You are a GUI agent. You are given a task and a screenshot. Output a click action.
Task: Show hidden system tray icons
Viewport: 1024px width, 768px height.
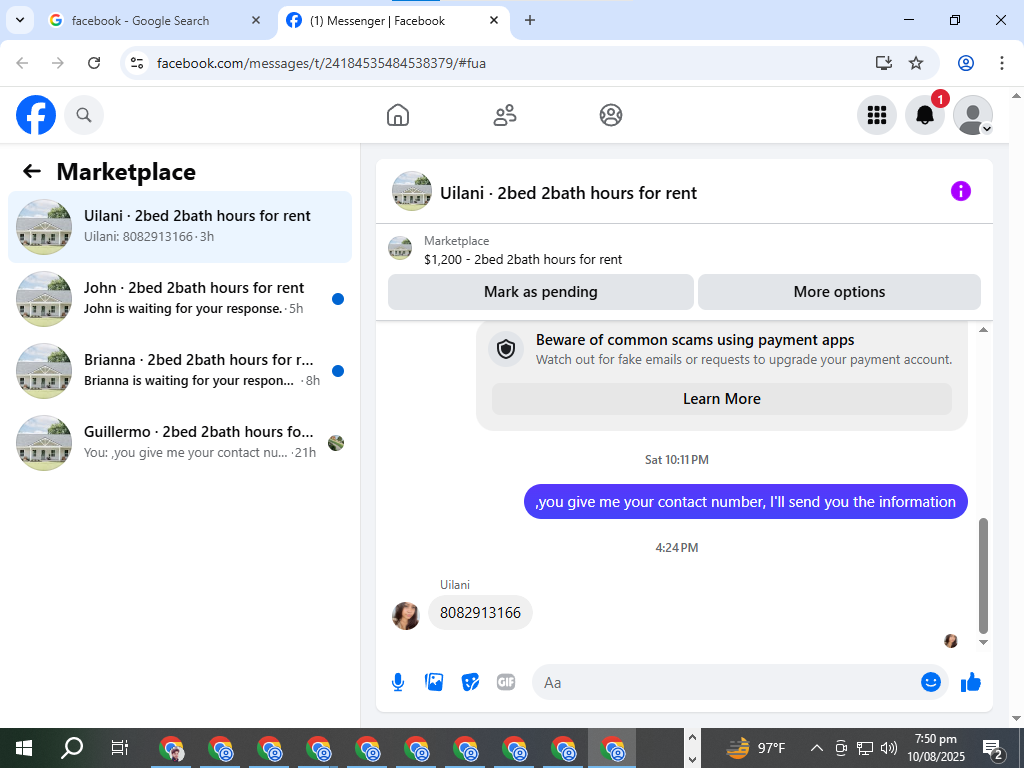(816, 748)
